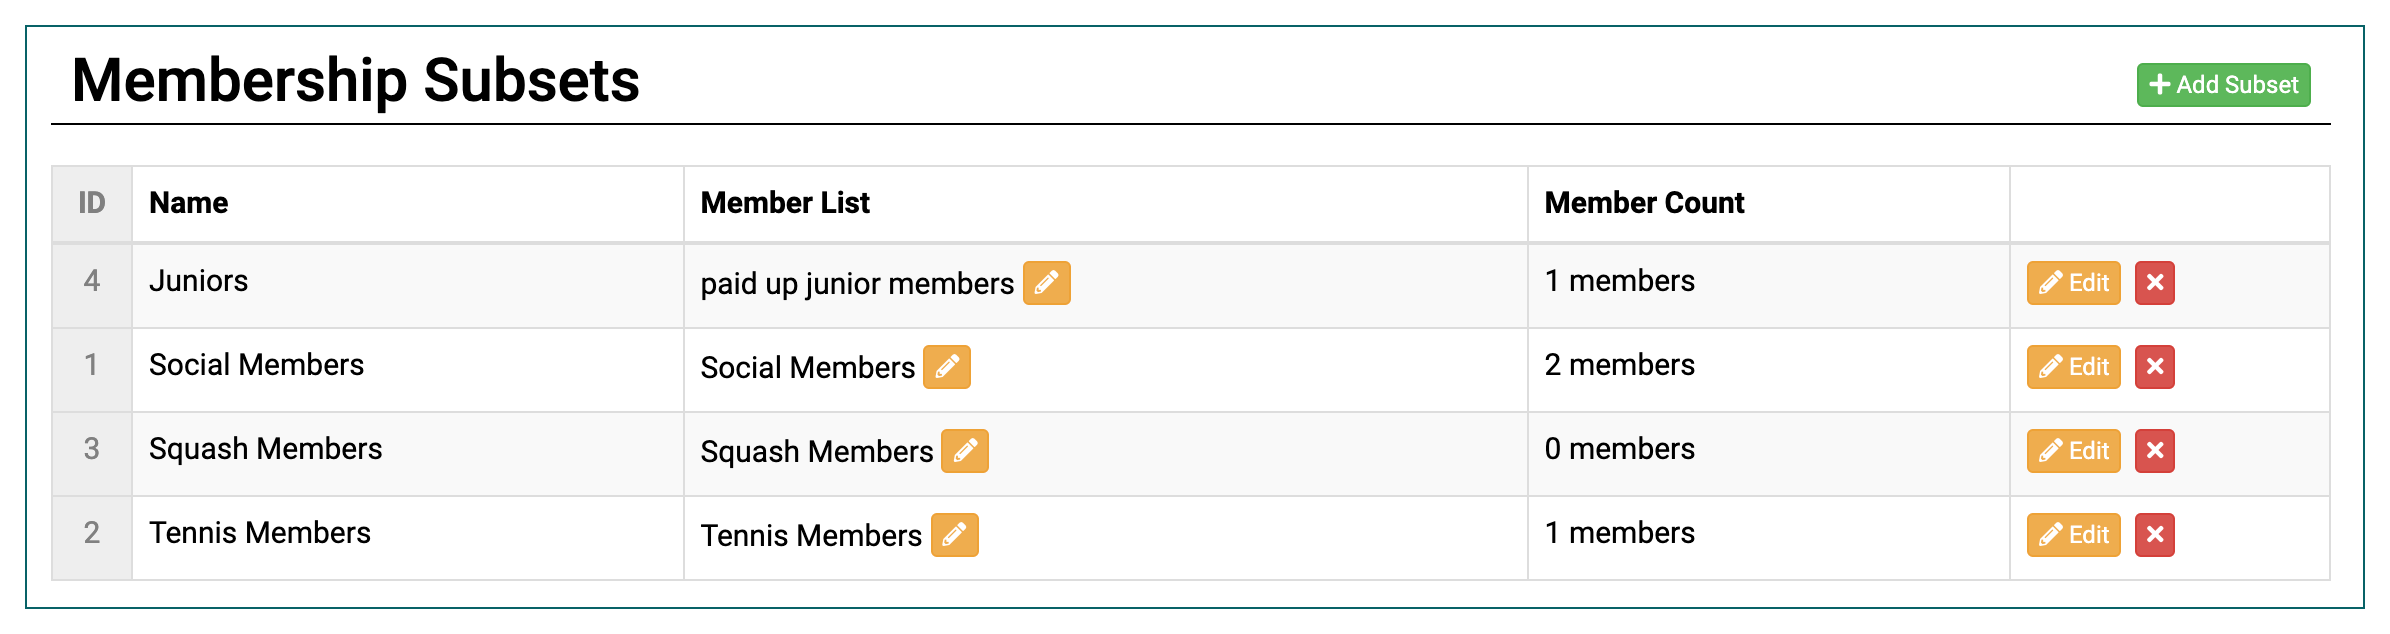Screen dimensions: 2390x634
Task: Click the ID column header
Action: pos(92,203)
